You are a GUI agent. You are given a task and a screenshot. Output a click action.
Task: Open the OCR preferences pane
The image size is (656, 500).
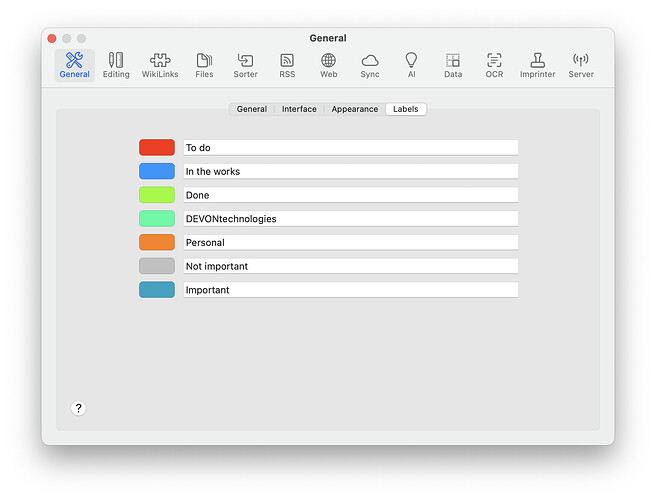point(494,65)
